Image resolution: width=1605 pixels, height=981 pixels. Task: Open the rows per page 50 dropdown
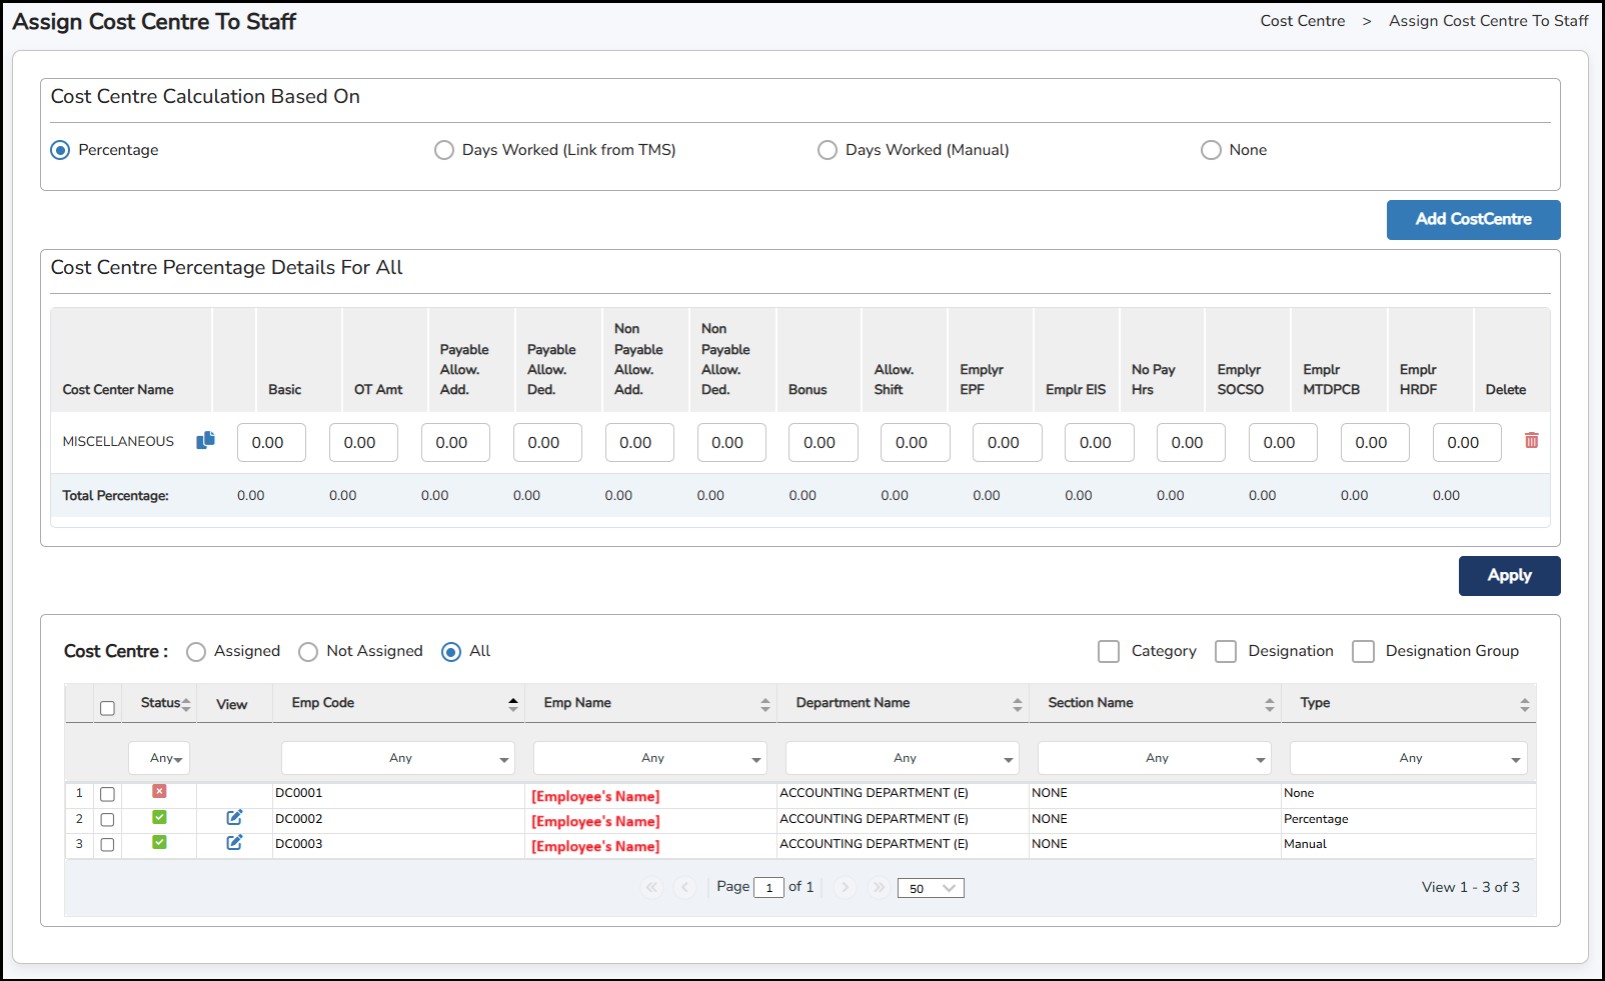point(930,888)
